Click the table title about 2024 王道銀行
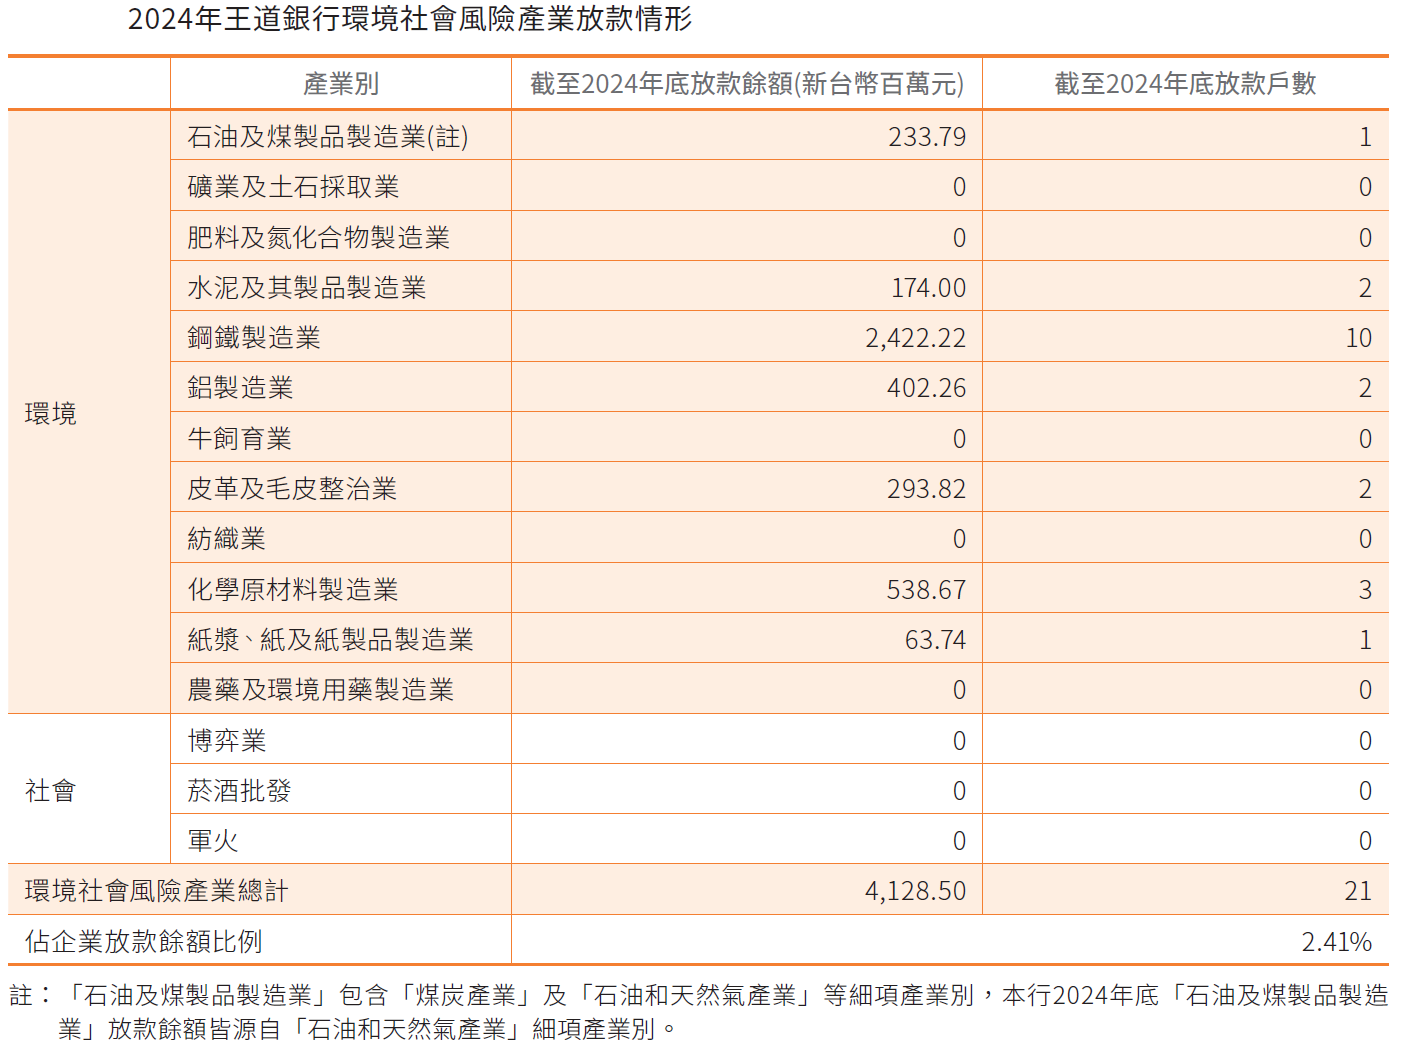1401x1054 pixels. tap(410, 19)
